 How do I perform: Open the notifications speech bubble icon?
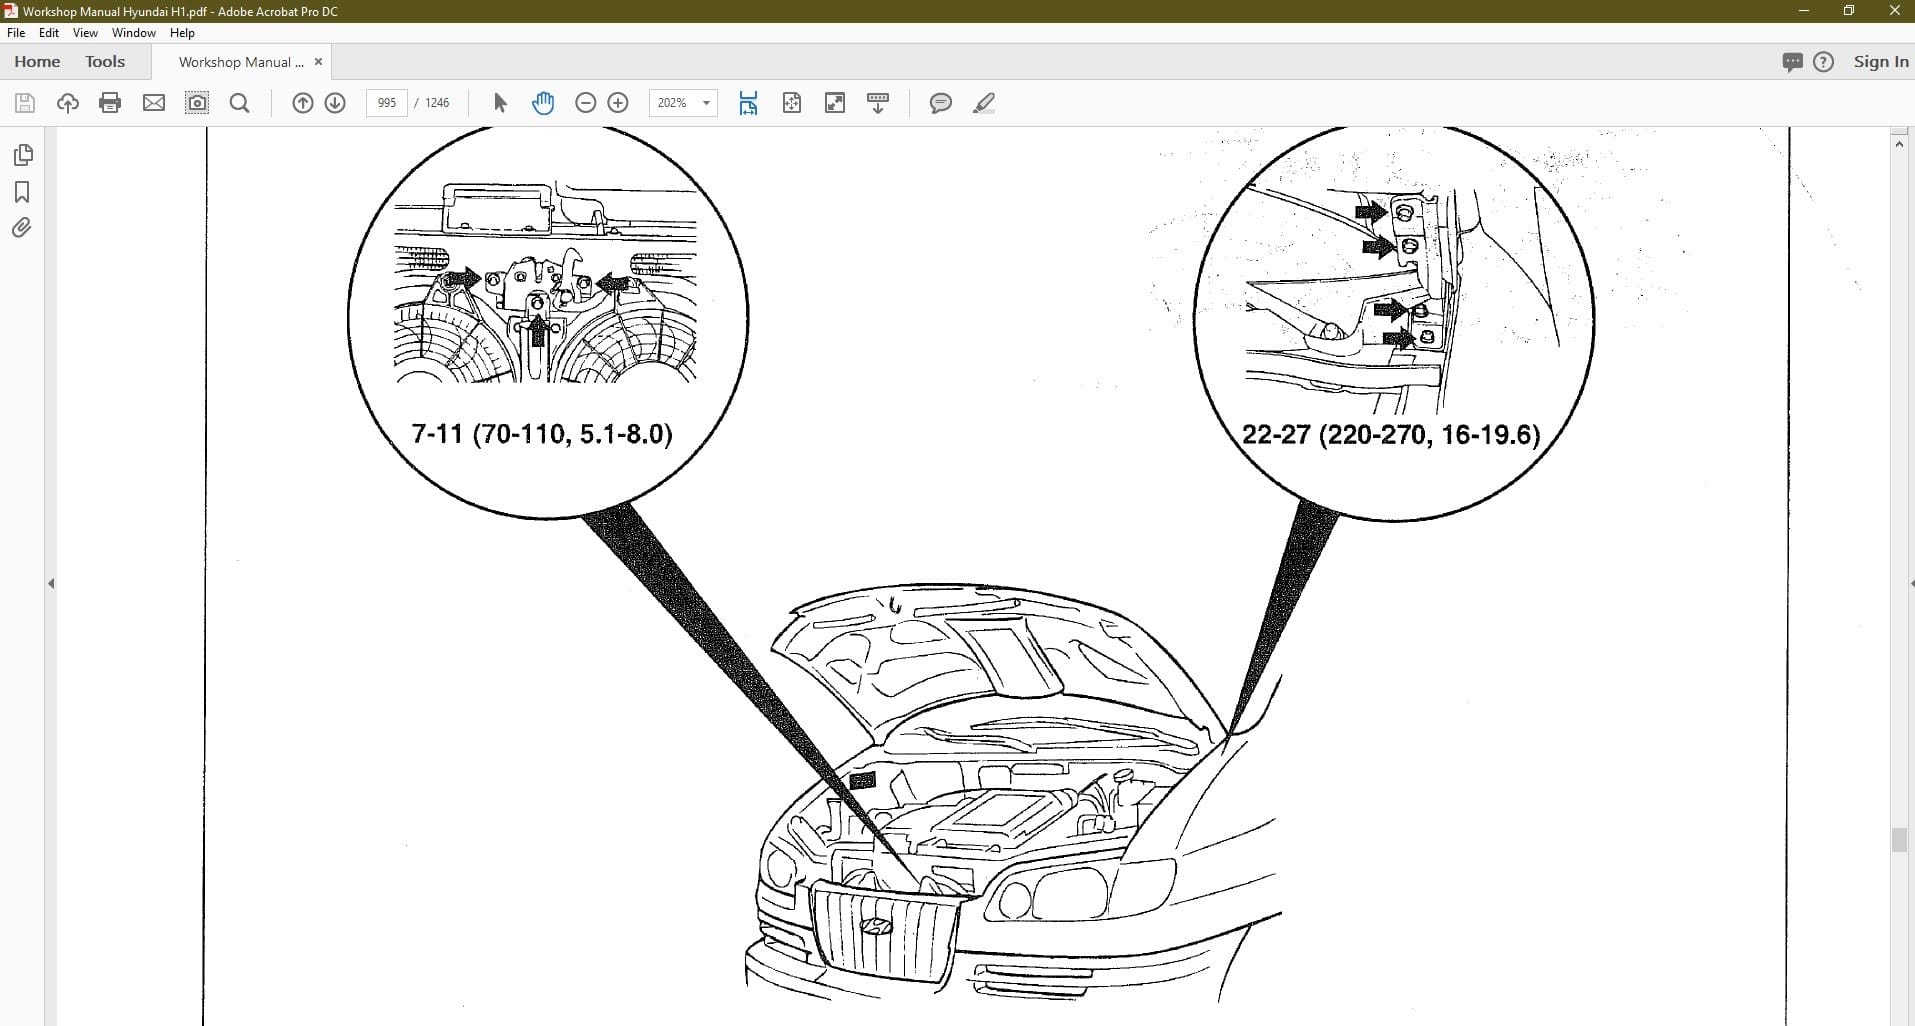pos(1792,62)
